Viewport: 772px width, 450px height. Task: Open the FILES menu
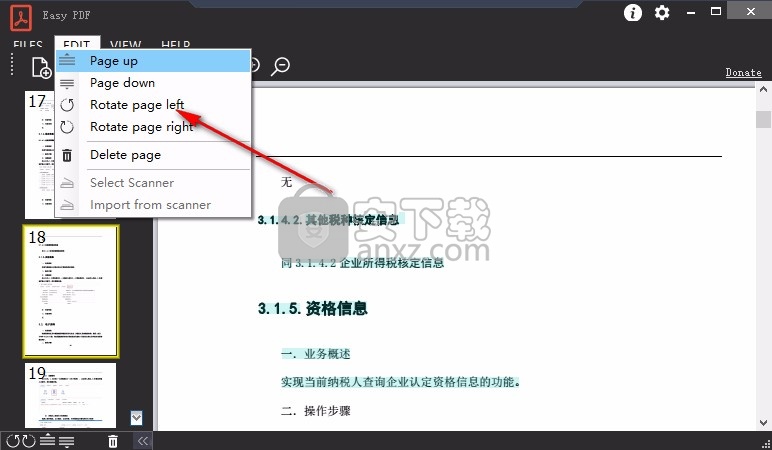[x=28, y=44]
